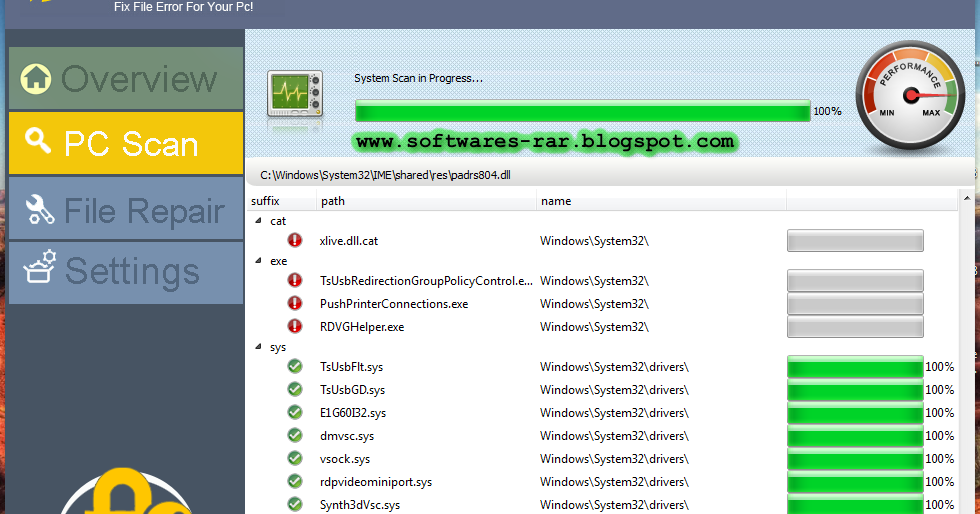Click the system scan progress bar

pos(582,111)
